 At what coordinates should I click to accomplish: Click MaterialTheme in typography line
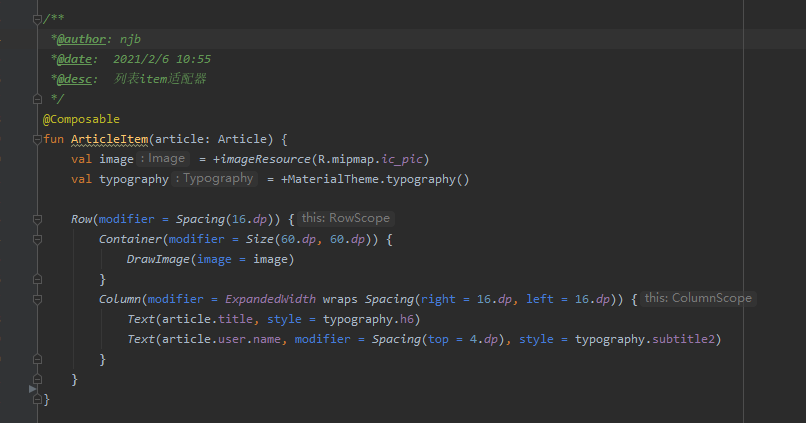click(x=335, y=179)
